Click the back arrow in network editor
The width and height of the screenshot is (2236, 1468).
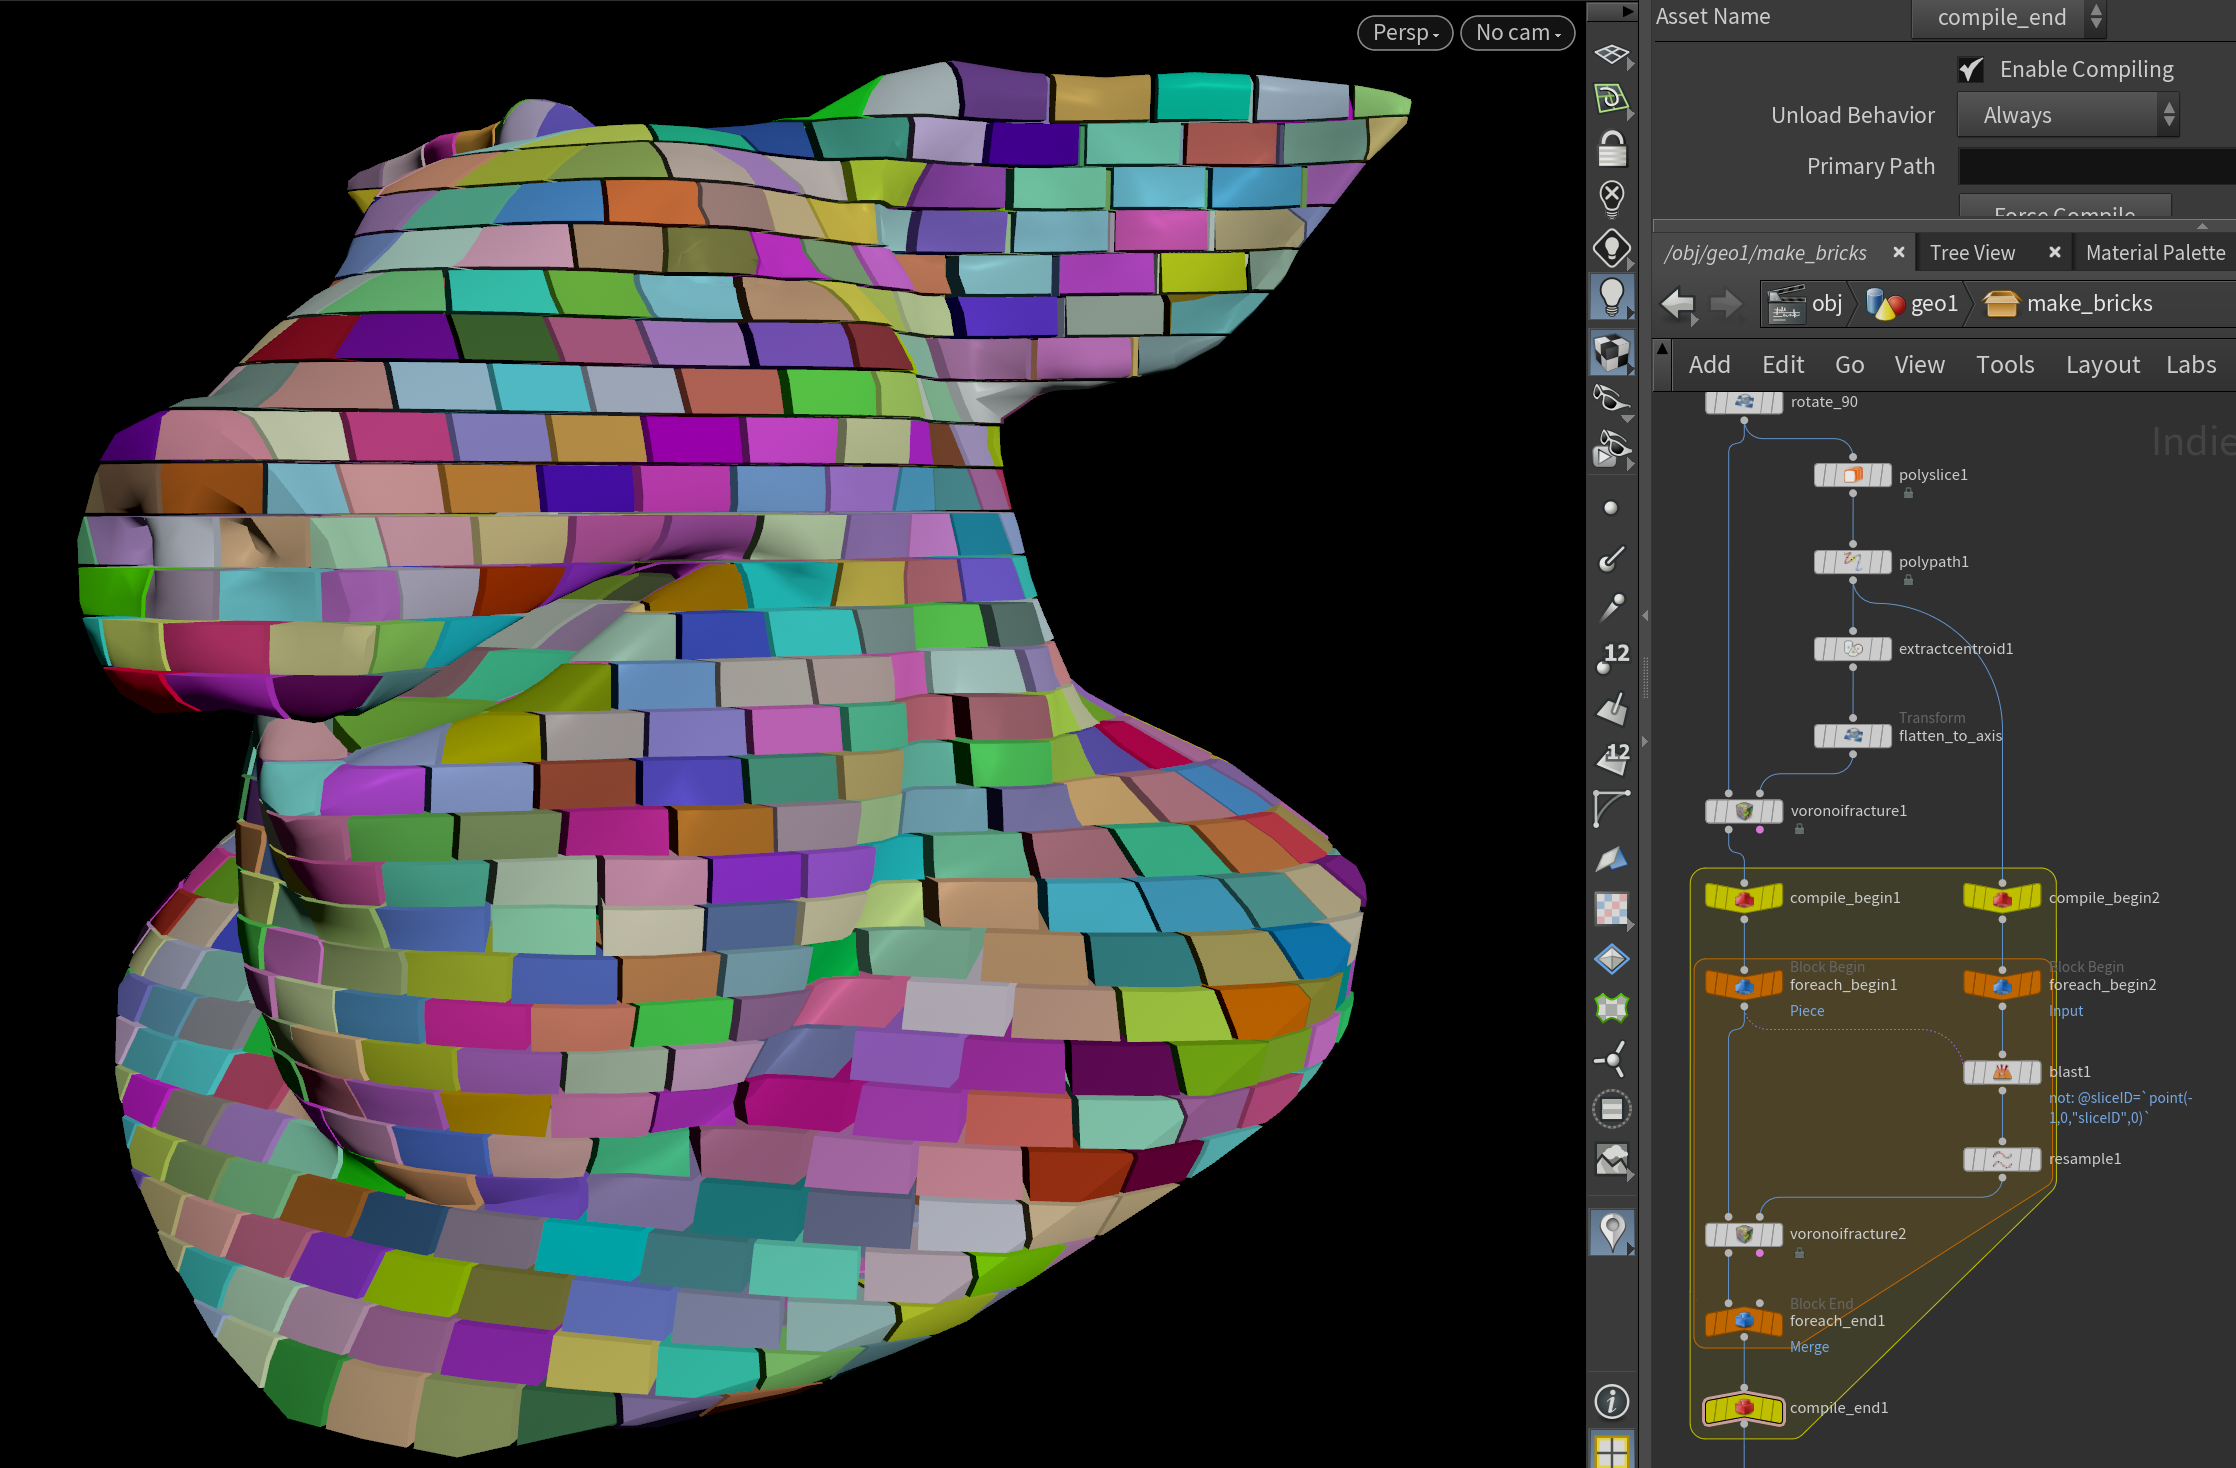pos(1677,303)
